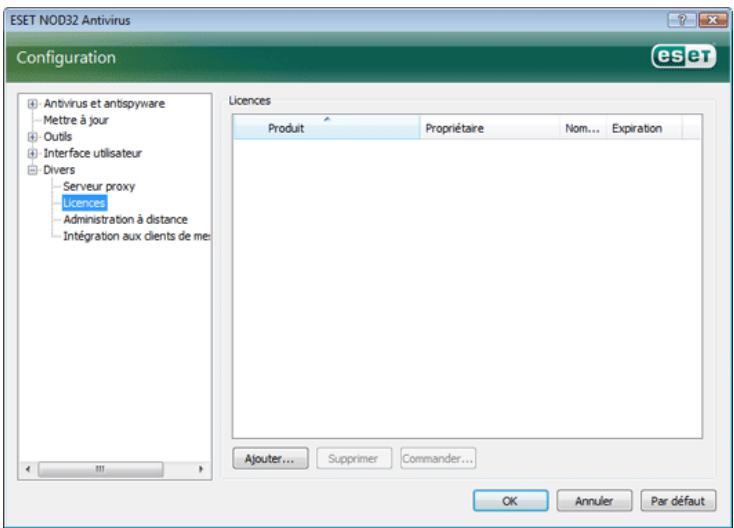
Task: Click the tree scrollbar left arrow
Action: 29,469
